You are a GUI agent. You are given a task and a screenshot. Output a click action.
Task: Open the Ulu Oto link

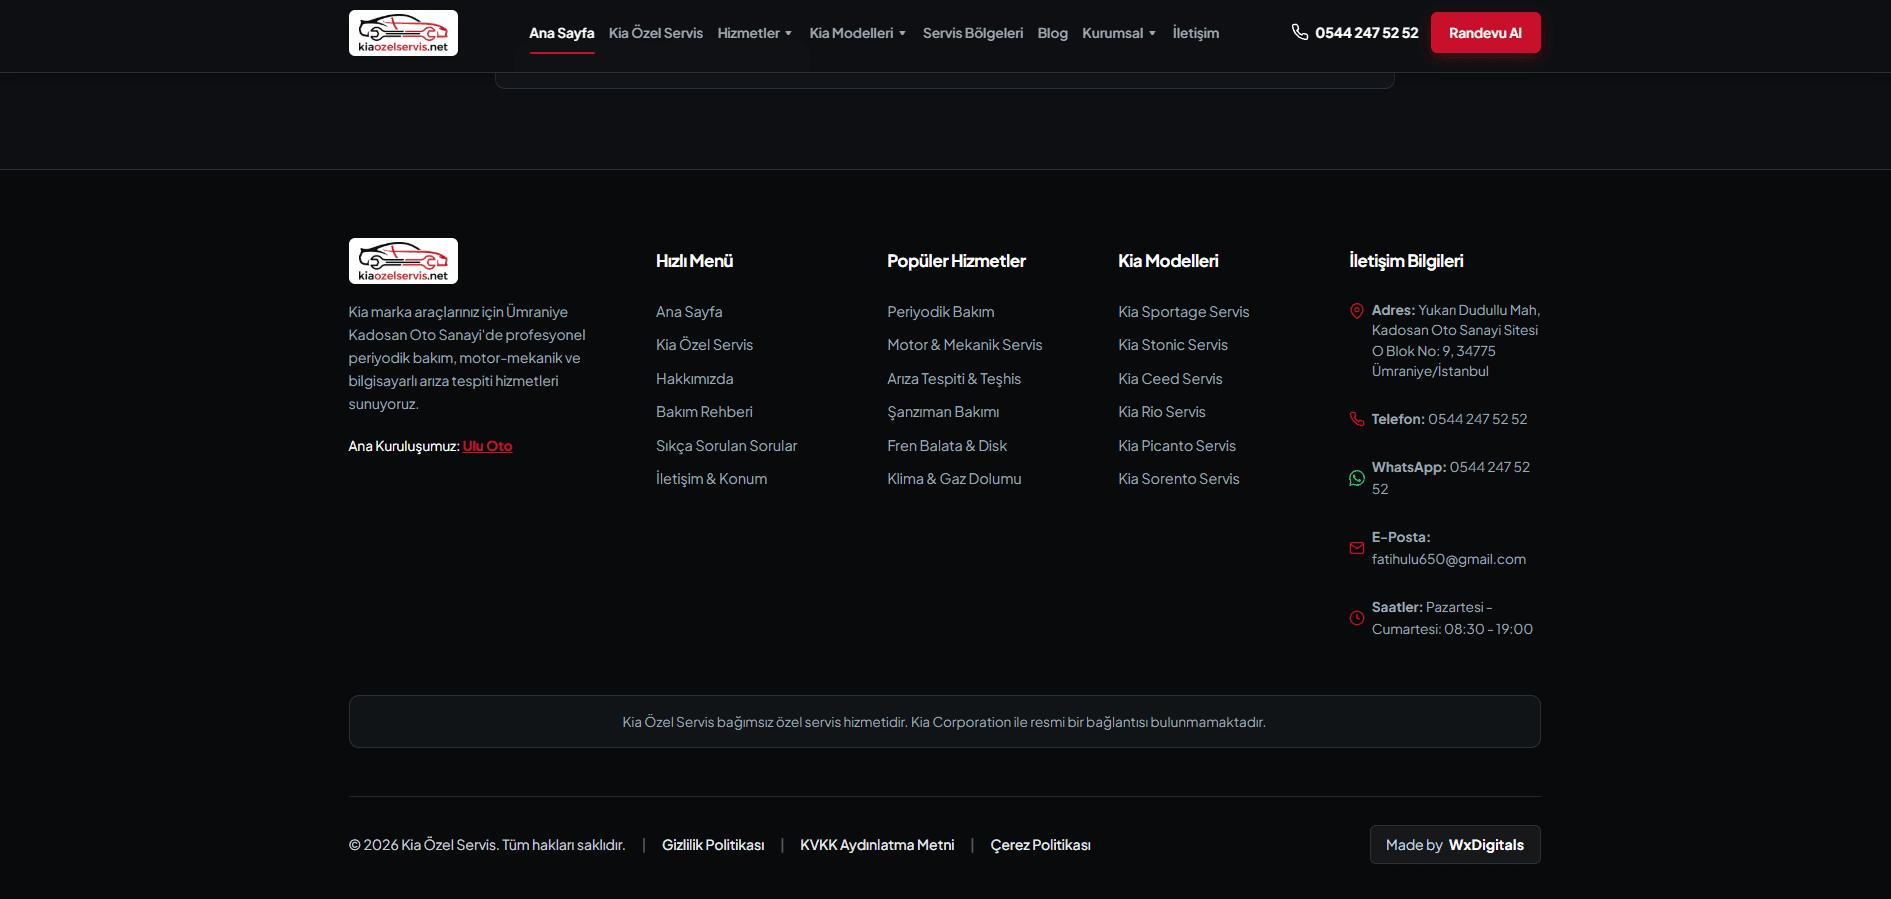tap(488, 446)
